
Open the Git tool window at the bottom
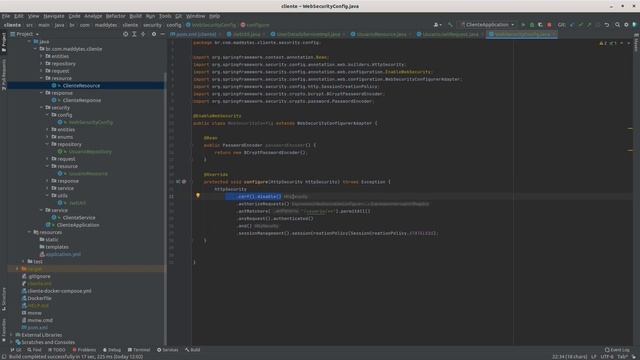[16, 350]
